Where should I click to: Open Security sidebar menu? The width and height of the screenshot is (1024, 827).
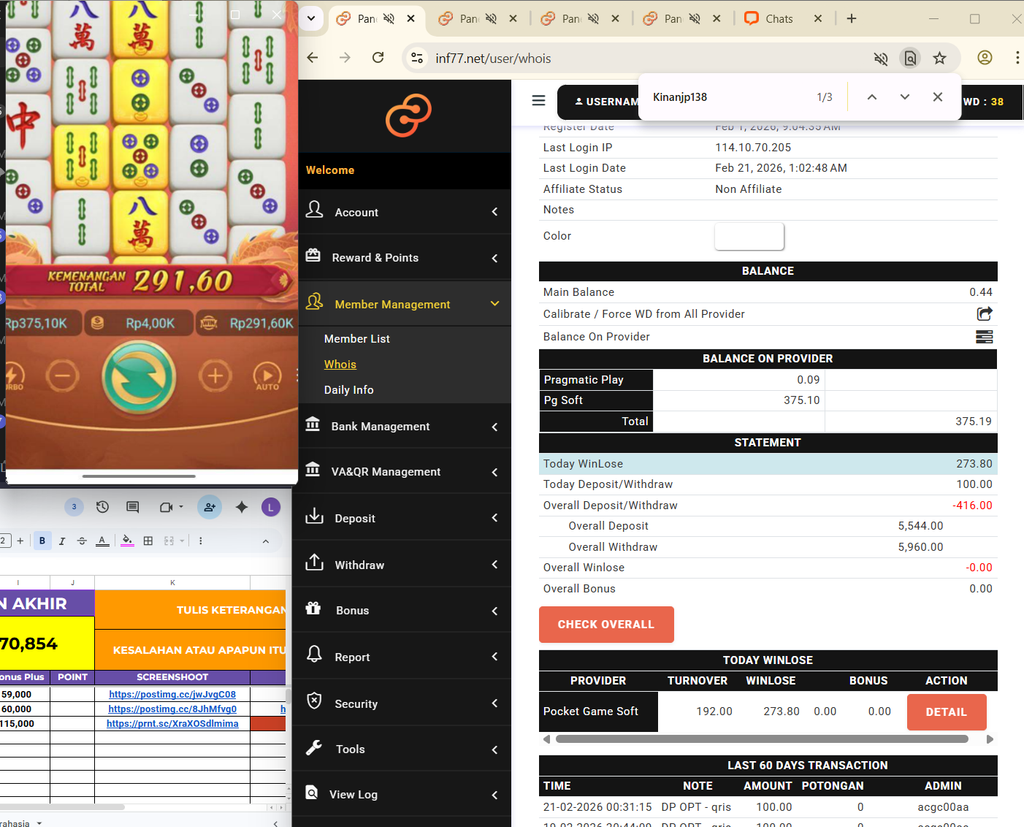coord(404,704)
